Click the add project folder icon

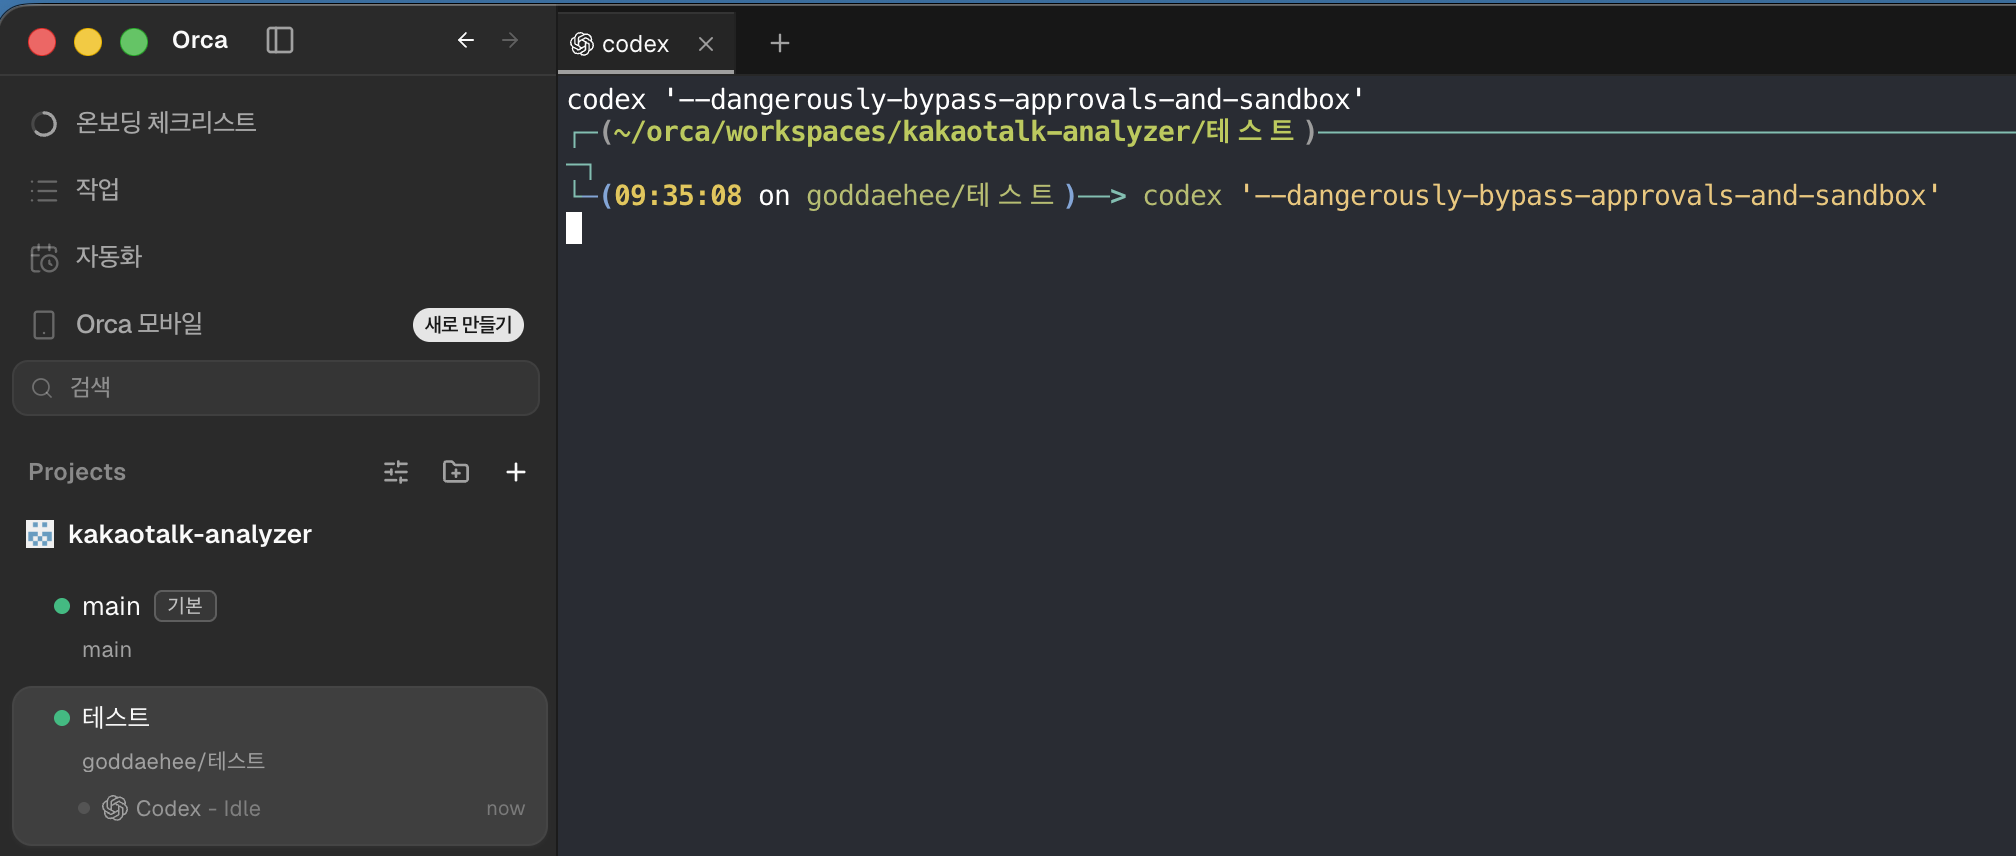click(456, 472)
